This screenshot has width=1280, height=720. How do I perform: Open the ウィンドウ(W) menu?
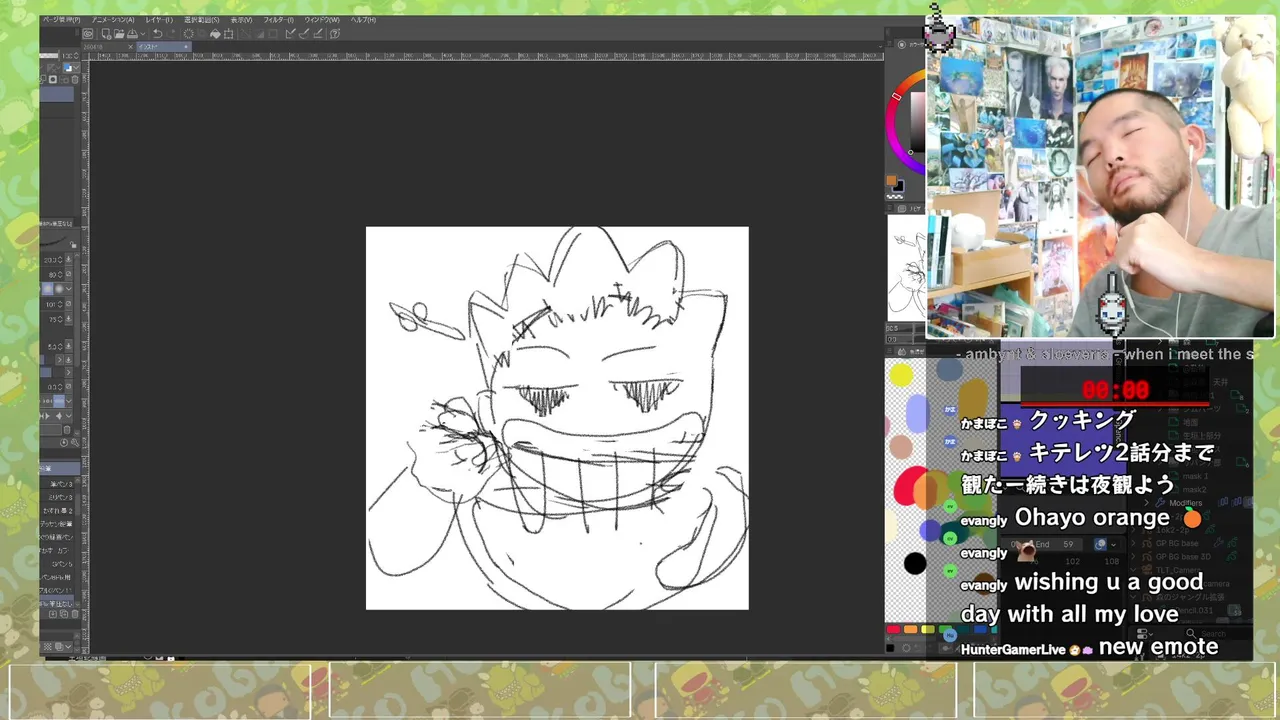pyautogui.click(x=322, y=20)
